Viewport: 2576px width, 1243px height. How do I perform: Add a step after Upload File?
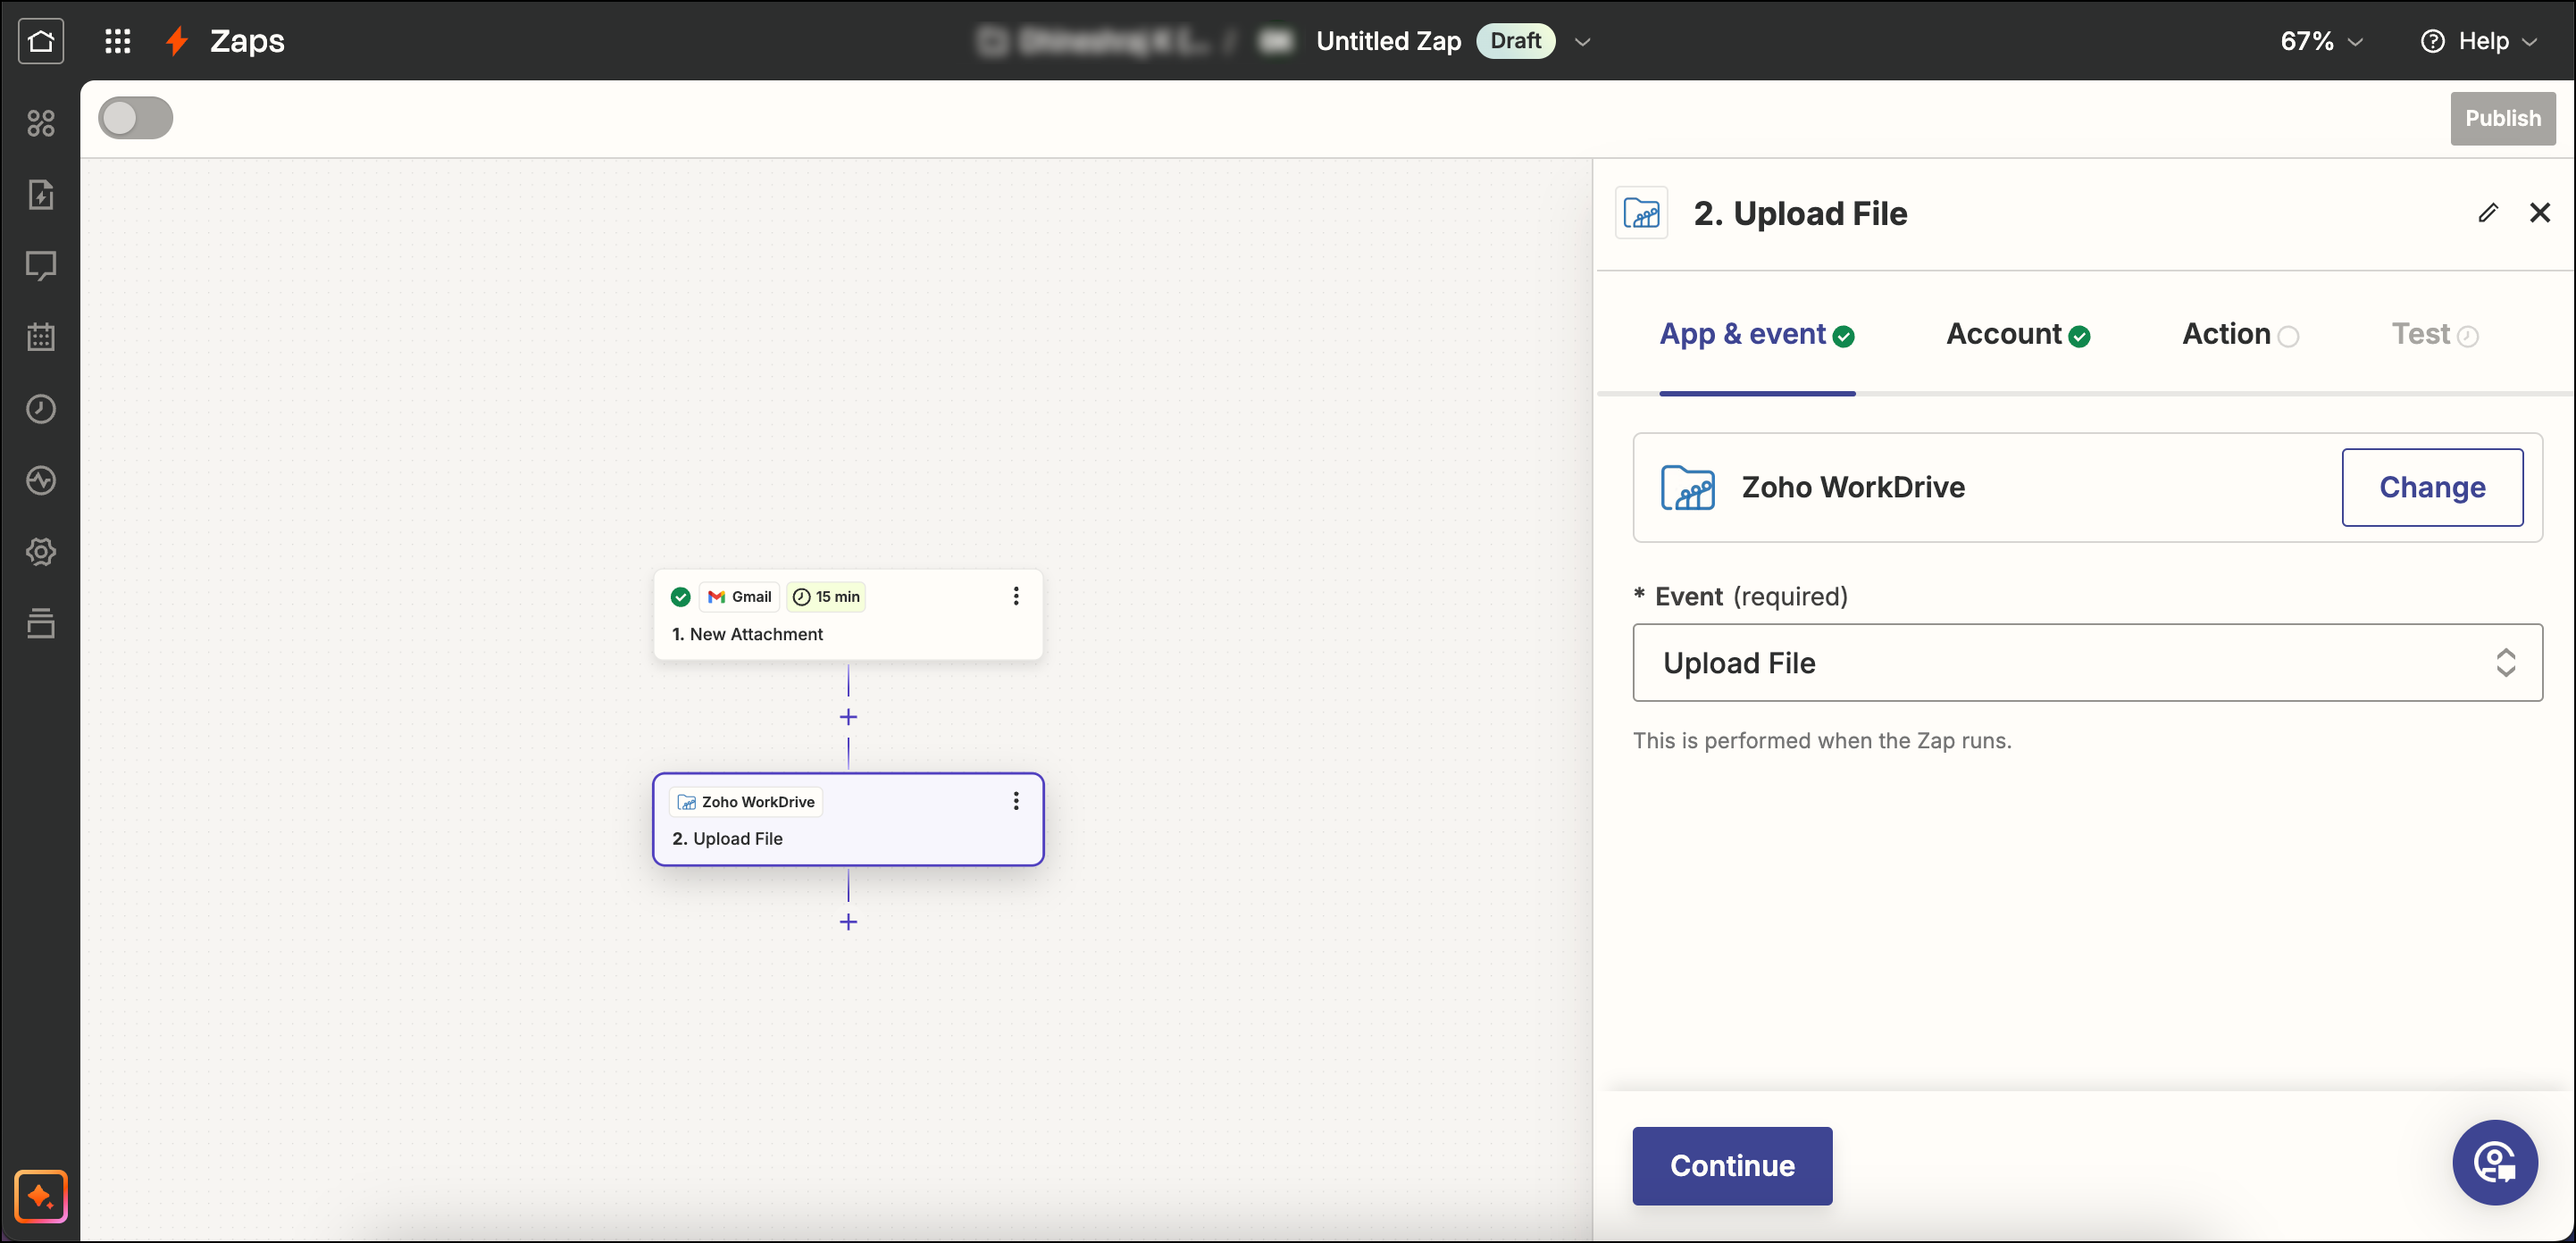pyautogui.click(x=848, y=922)
